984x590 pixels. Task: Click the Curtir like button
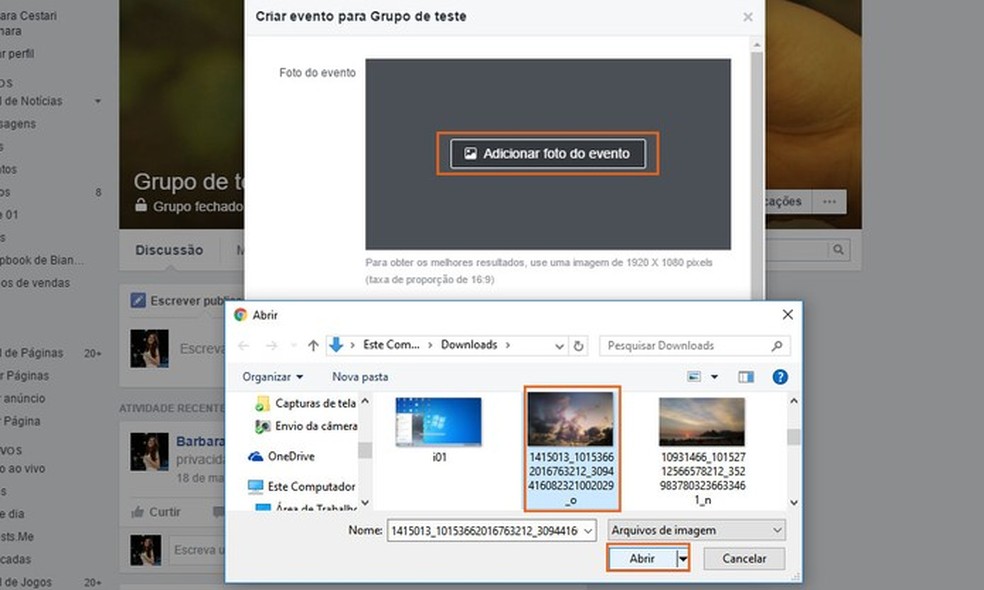coord(156,512)
